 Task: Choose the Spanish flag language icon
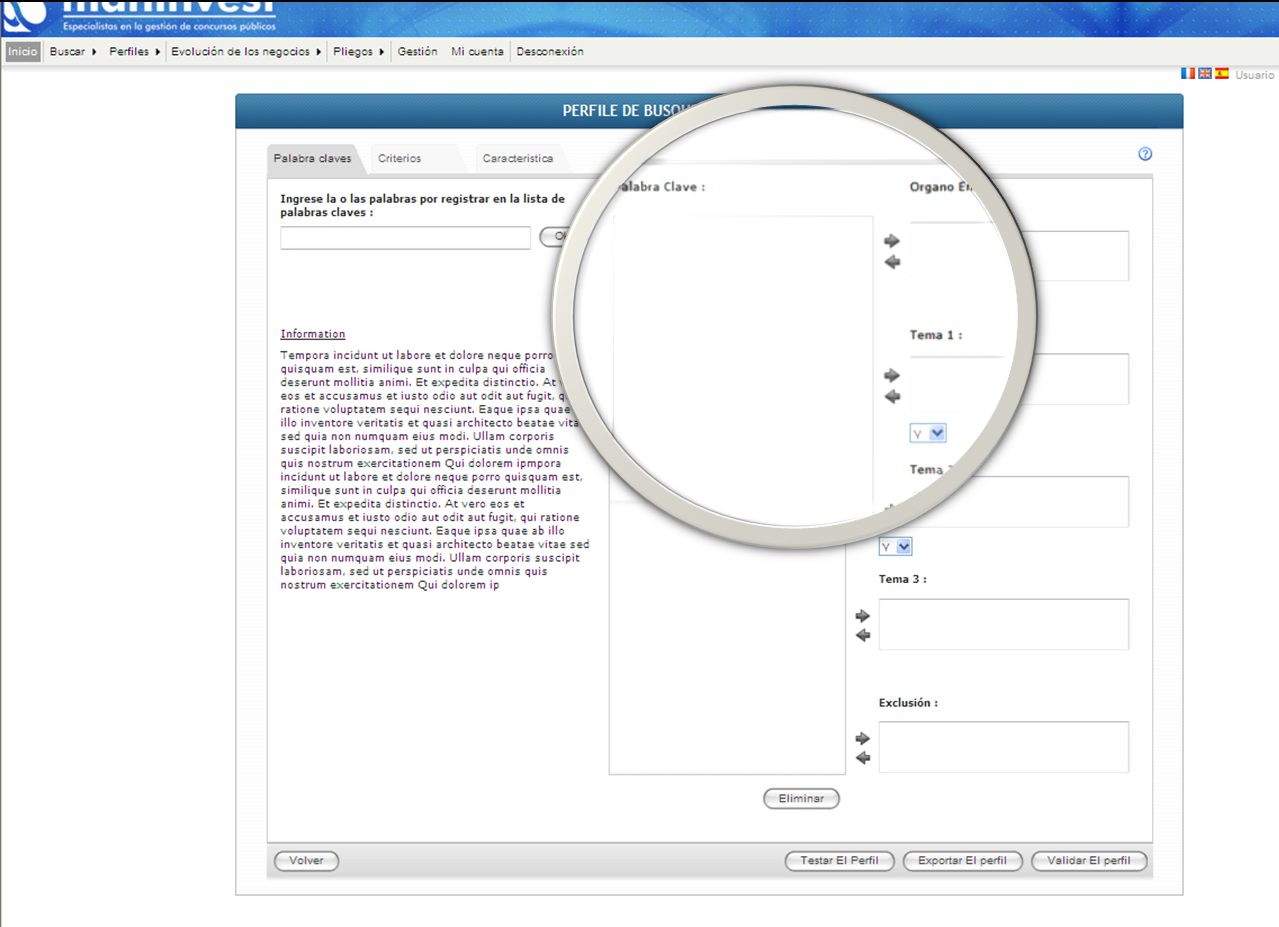(x=1222, y=73)
